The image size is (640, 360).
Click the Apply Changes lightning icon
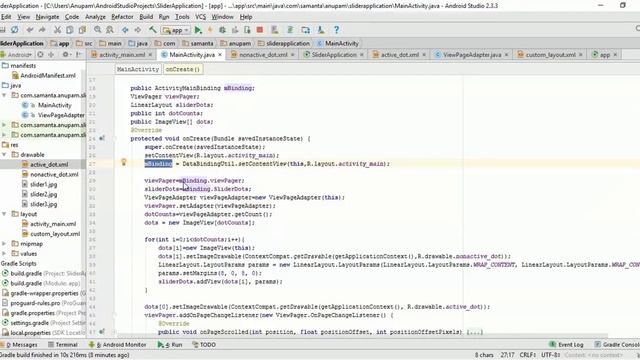[210, 30]
